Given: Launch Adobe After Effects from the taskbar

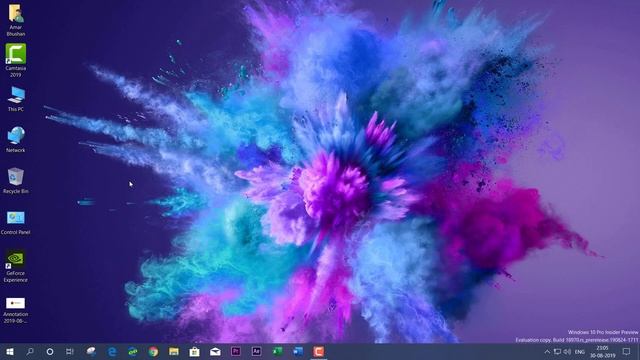Looking at the screenshot, I should click(256, 351).
